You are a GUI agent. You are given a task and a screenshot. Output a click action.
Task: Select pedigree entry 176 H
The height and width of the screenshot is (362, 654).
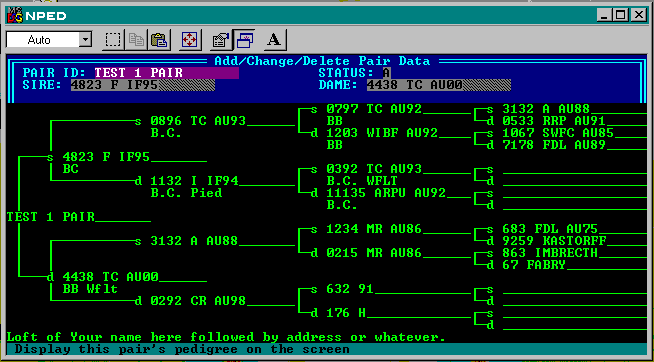click(346, 313)
